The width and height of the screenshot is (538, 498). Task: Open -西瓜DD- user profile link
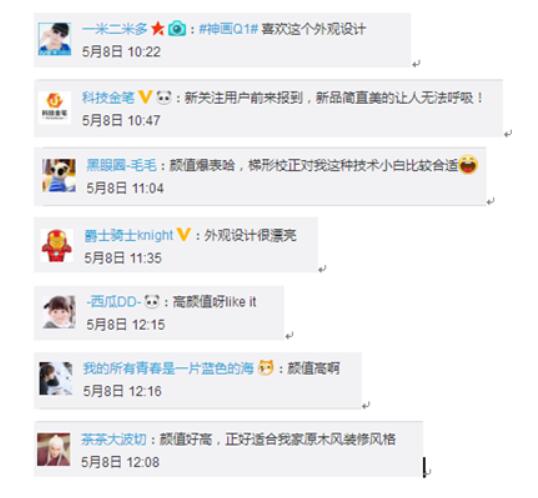pyautogui.click(x=114, y=302)
